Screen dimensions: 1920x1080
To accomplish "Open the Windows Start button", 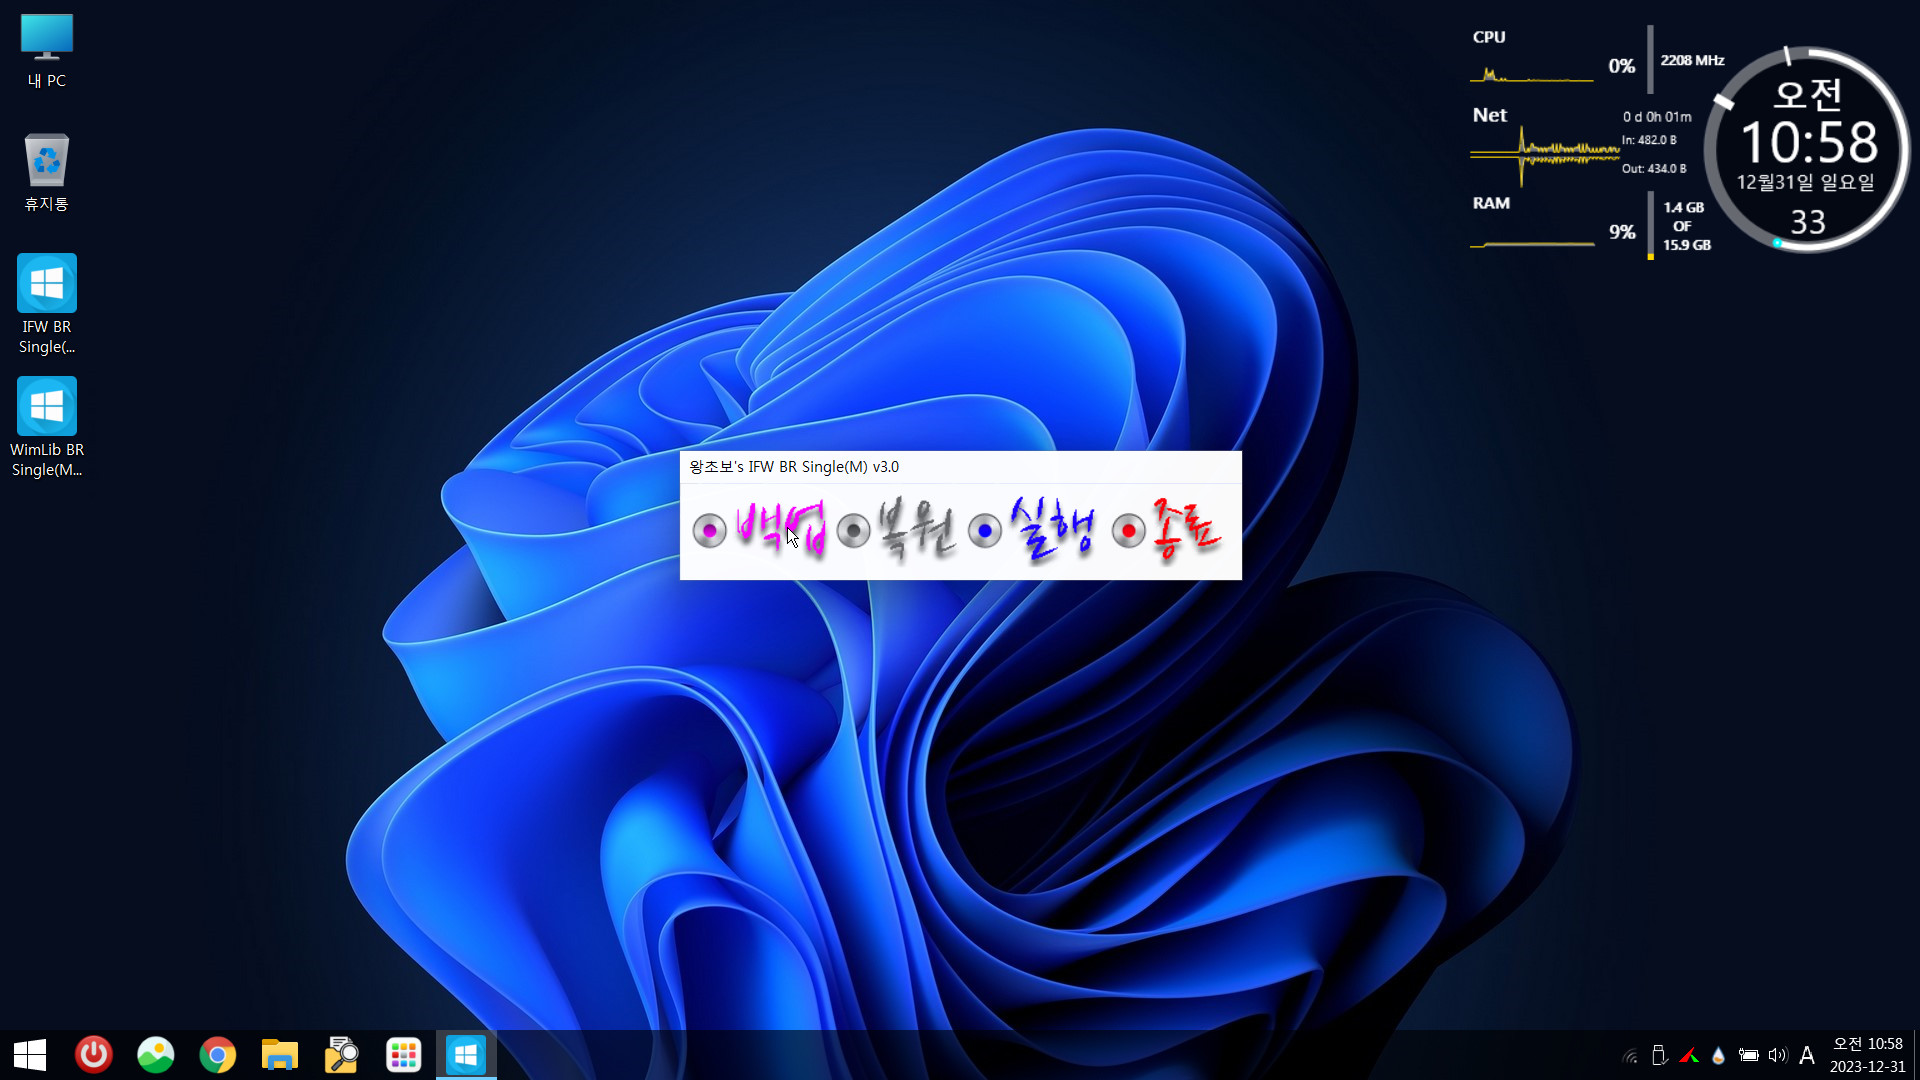I will pyautogui.click(x=30, y=1055).
